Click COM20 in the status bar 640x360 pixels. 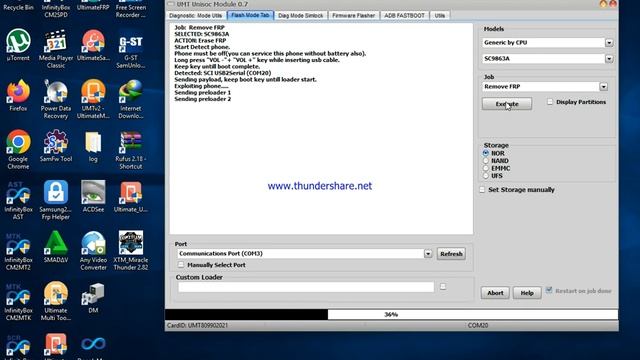pos(478,325)
